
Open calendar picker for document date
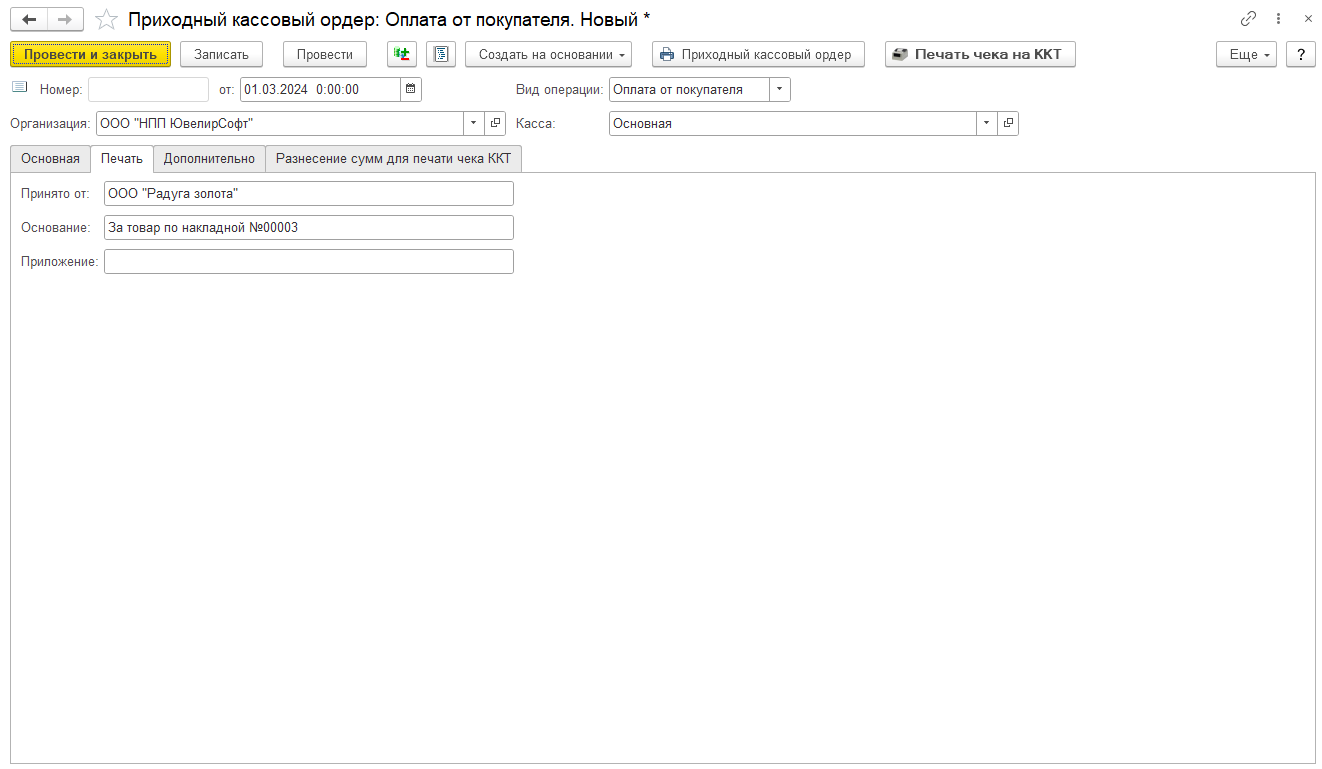[410, 89]
